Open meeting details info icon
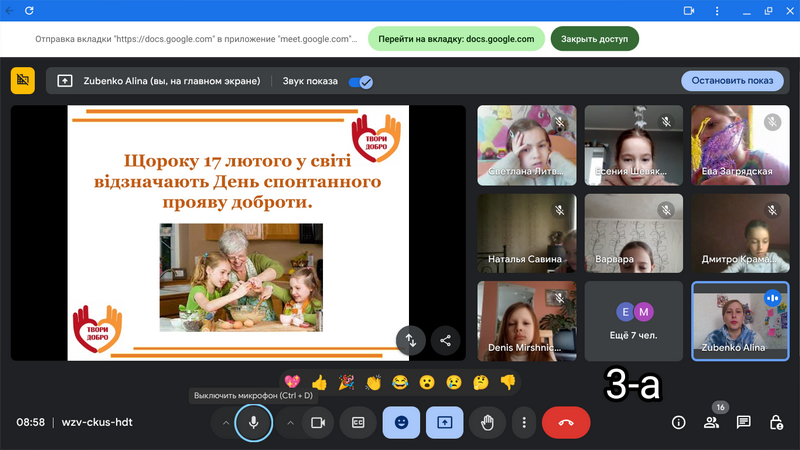800x450 pixels. (x=678, y=422)
